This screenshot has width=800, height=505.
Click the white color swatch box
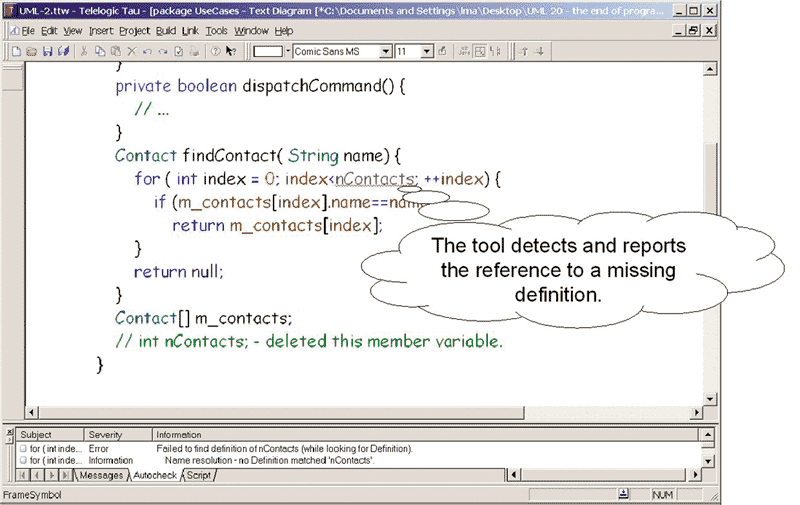point(267,51)
